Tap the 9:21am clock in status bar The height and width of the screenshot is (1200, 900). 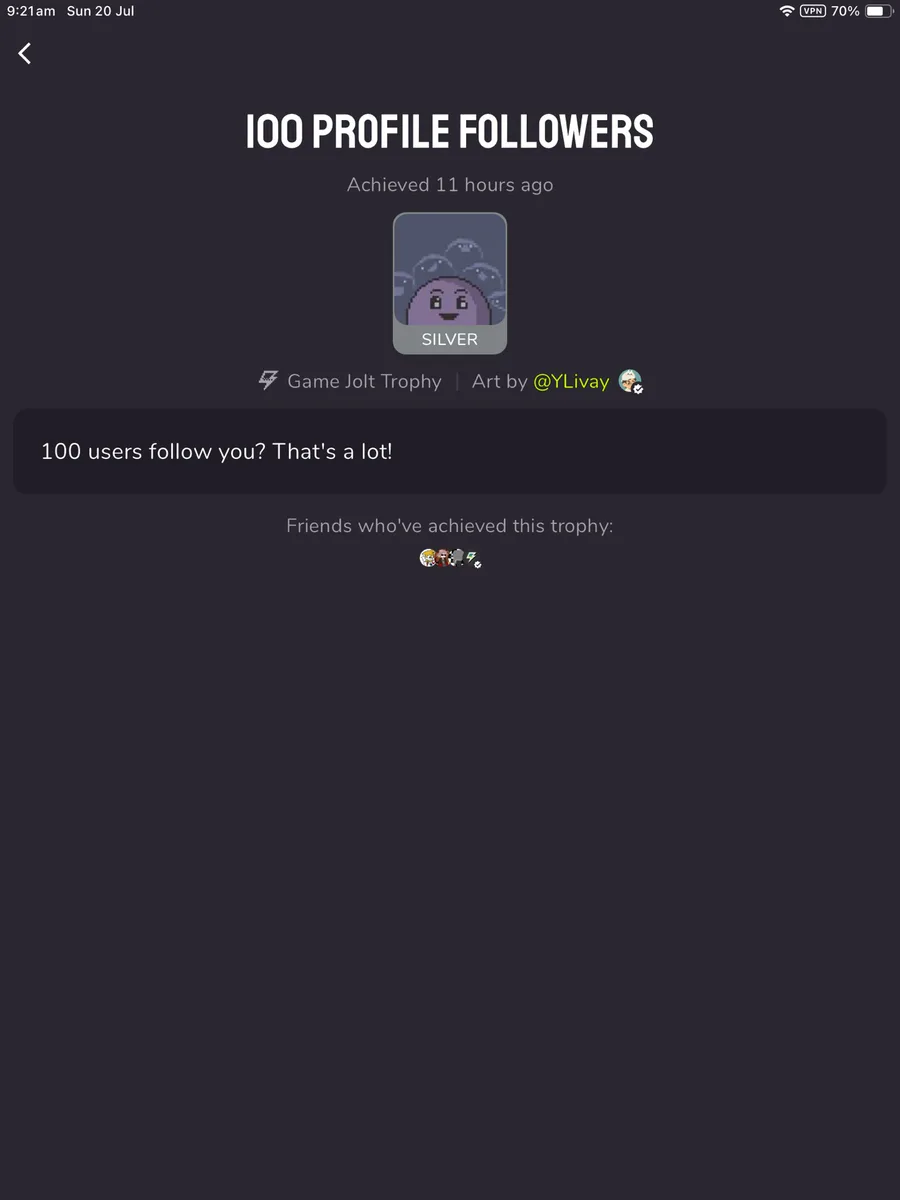click(31, 11)
